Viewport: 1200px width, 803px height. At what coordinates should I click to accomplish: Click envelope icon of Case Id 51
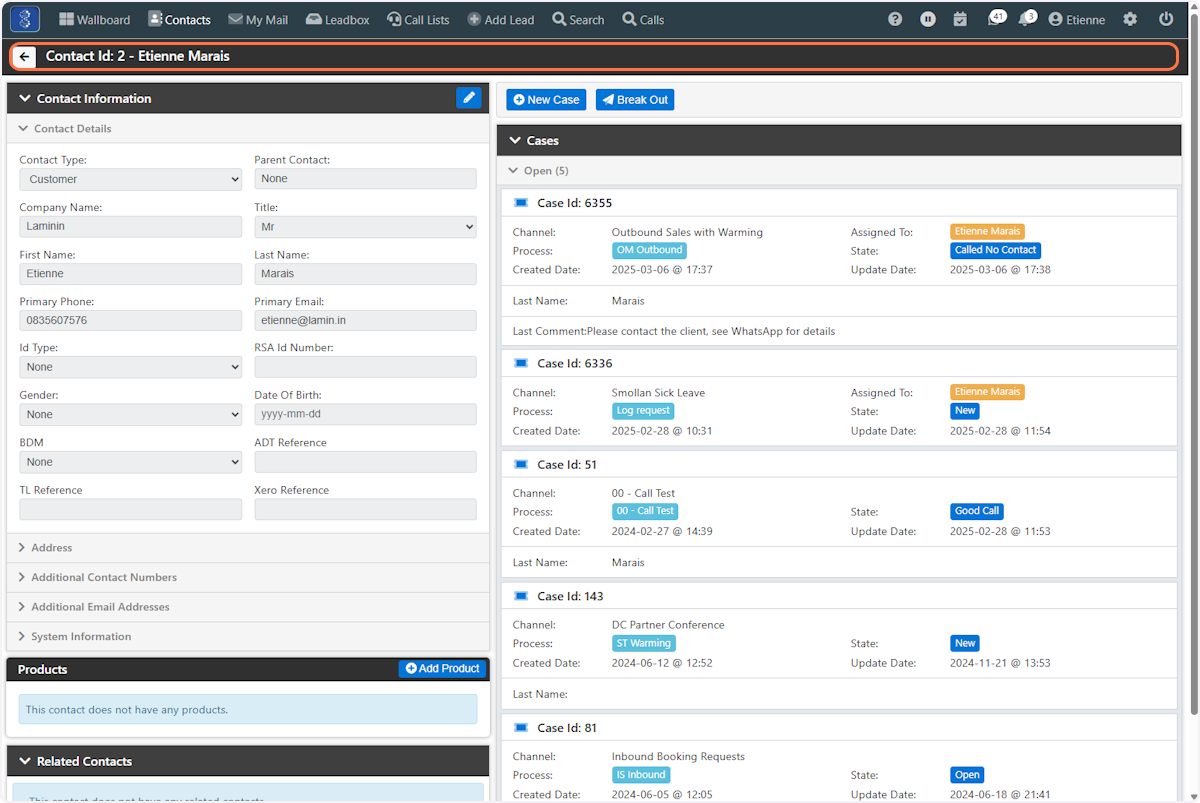520,464
